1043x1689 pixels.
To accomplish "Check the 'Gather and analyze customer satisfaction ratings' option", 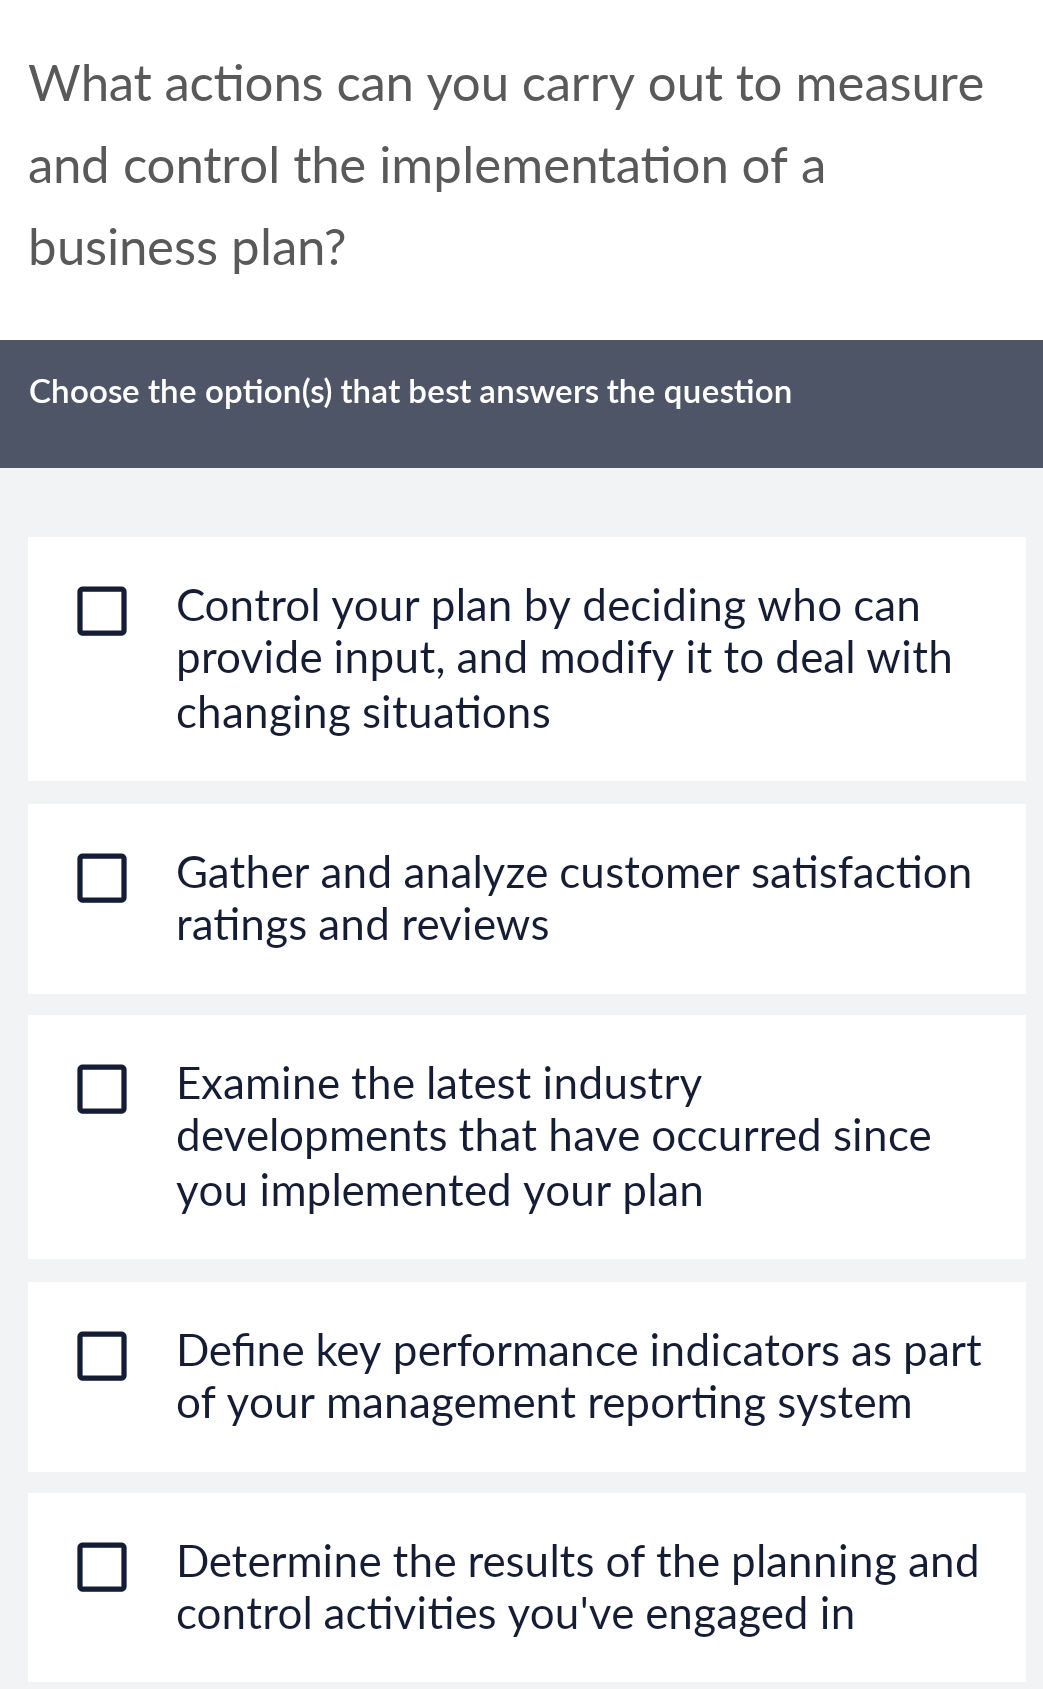I will click(x=103, y=880).
